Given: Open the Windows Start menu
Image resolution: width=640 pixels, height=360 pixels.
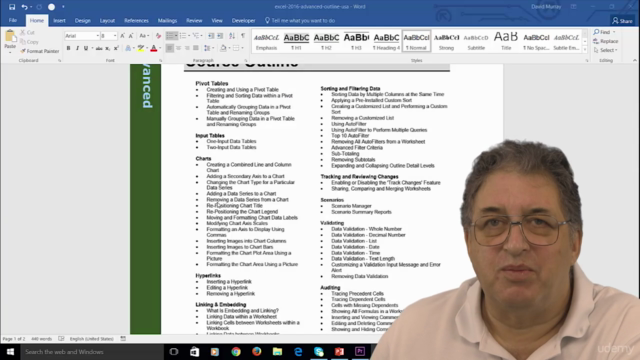Looking at the screenshot, I should [x=10, y=351].
